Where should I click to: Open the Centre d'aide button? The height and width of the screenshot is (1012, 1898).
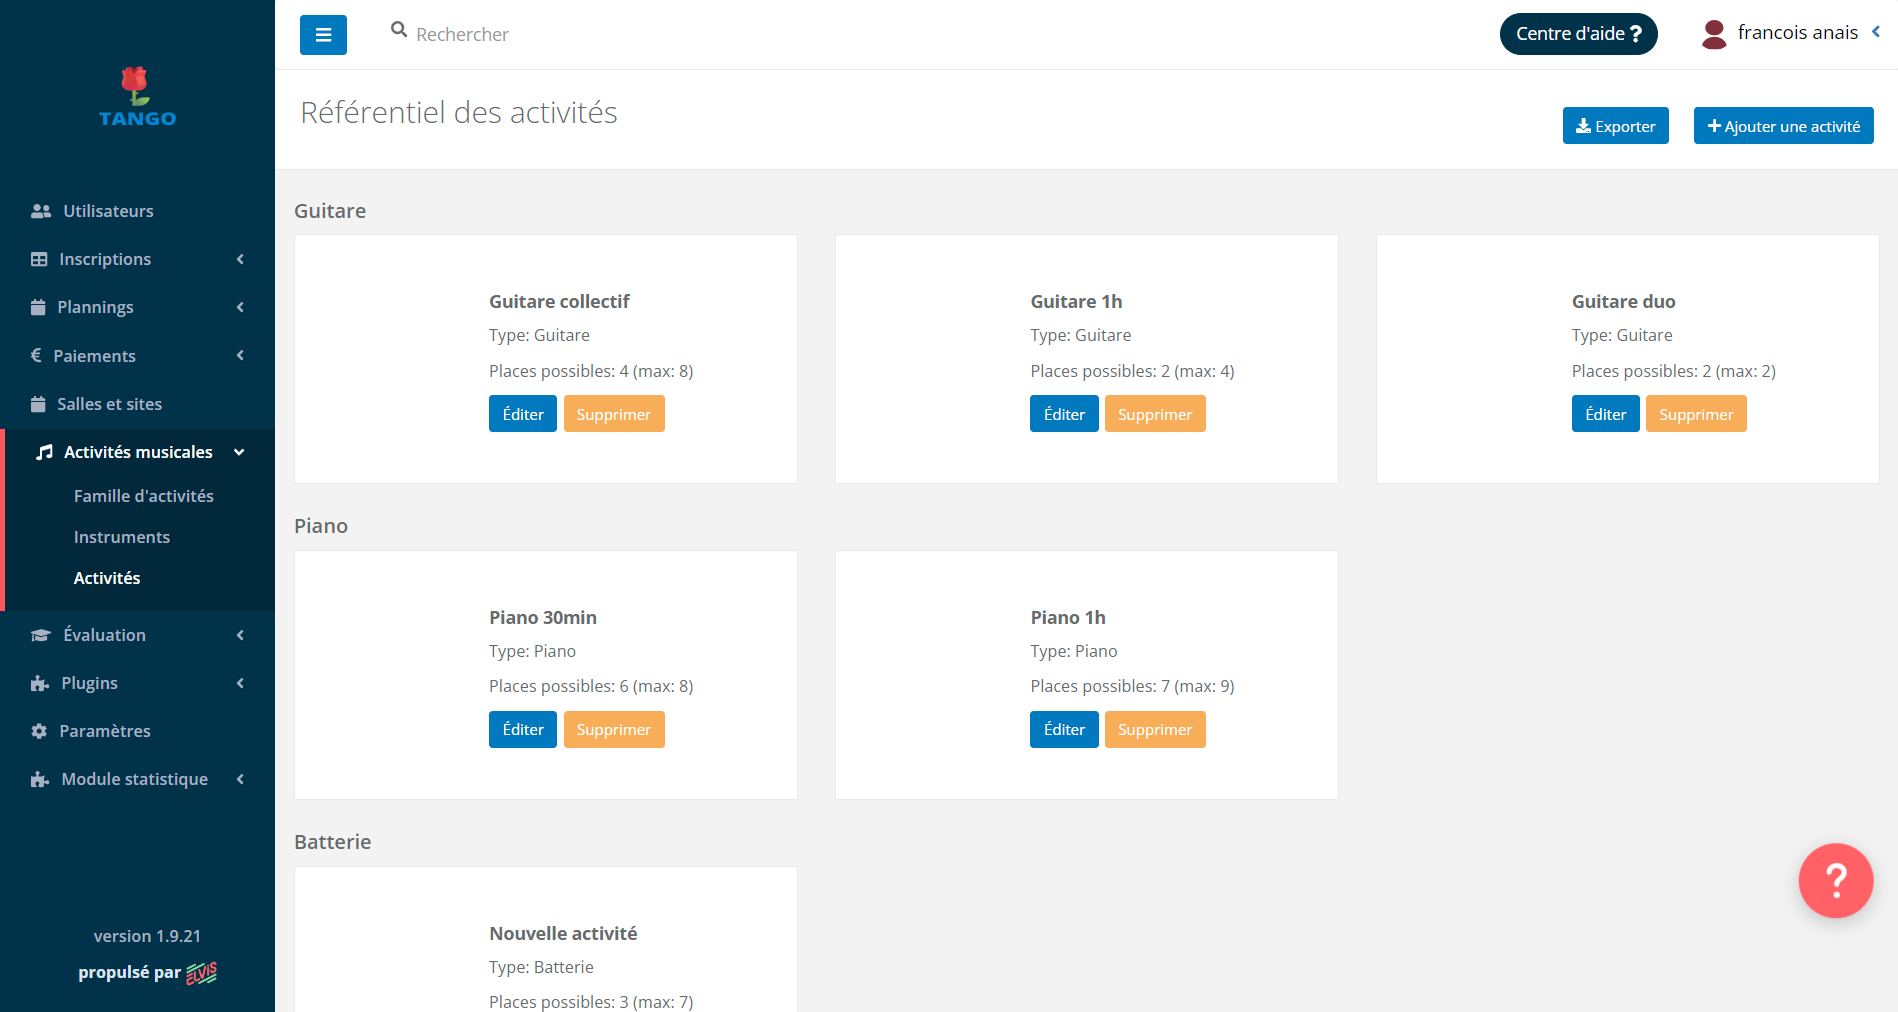coord(1579,34)
